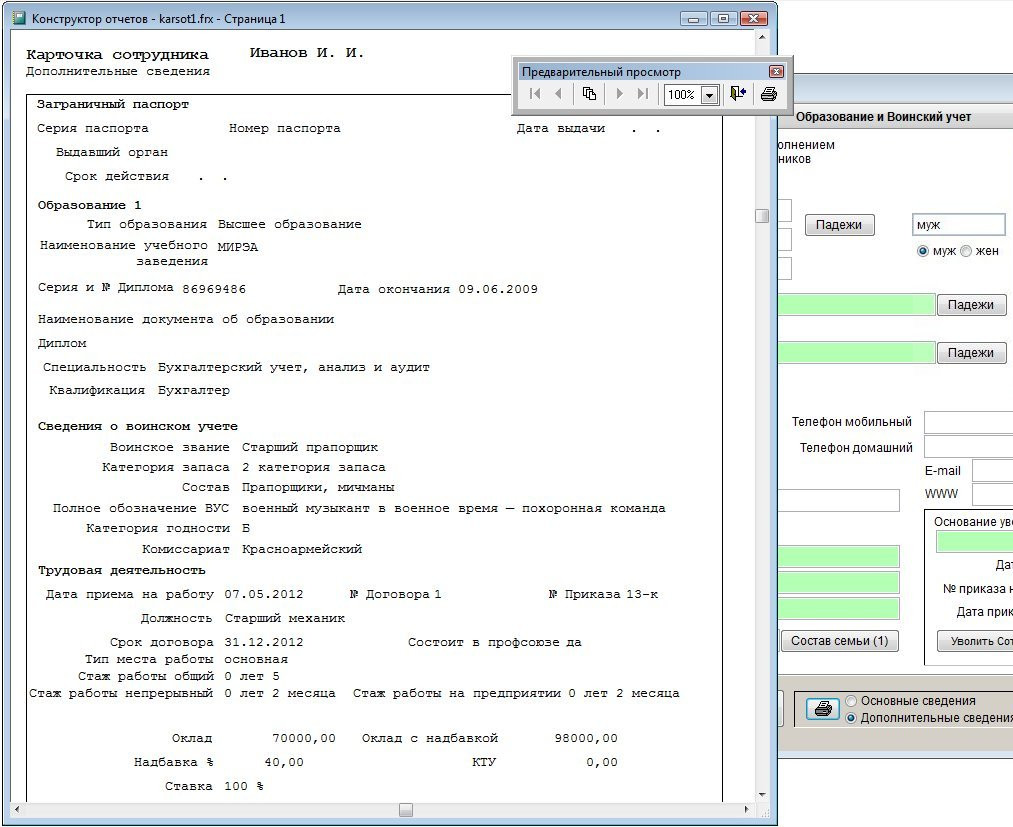Click the previous page arrow
The image size is (1013, 827).
[558, 94]
